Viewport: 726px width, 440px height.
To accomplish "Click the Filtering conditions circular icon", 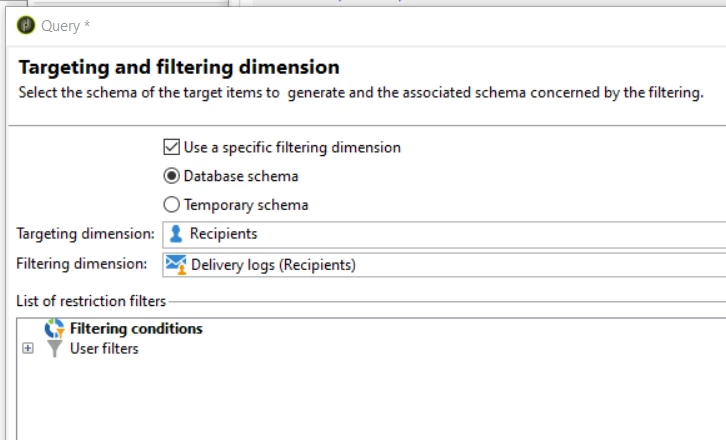I will pos(54,328).
